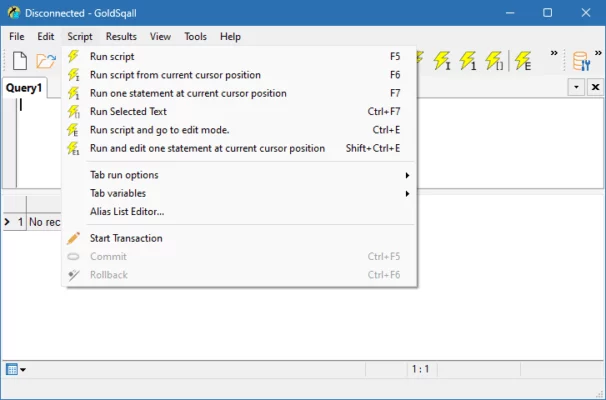This screenshot has height=400, width=606.
Task: Click the GoldSqall app icon in title bar
Action: pos(14,13)
